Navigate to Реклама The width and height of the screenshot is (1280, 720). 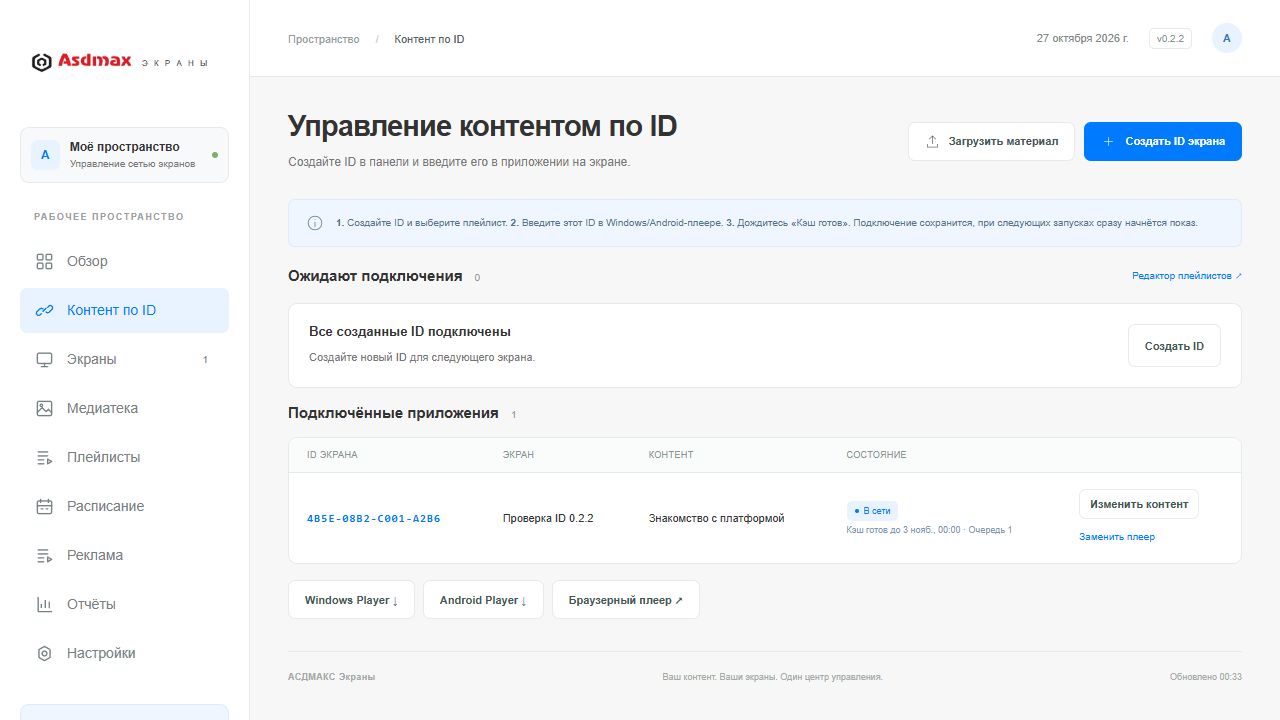tap(124, 555)
